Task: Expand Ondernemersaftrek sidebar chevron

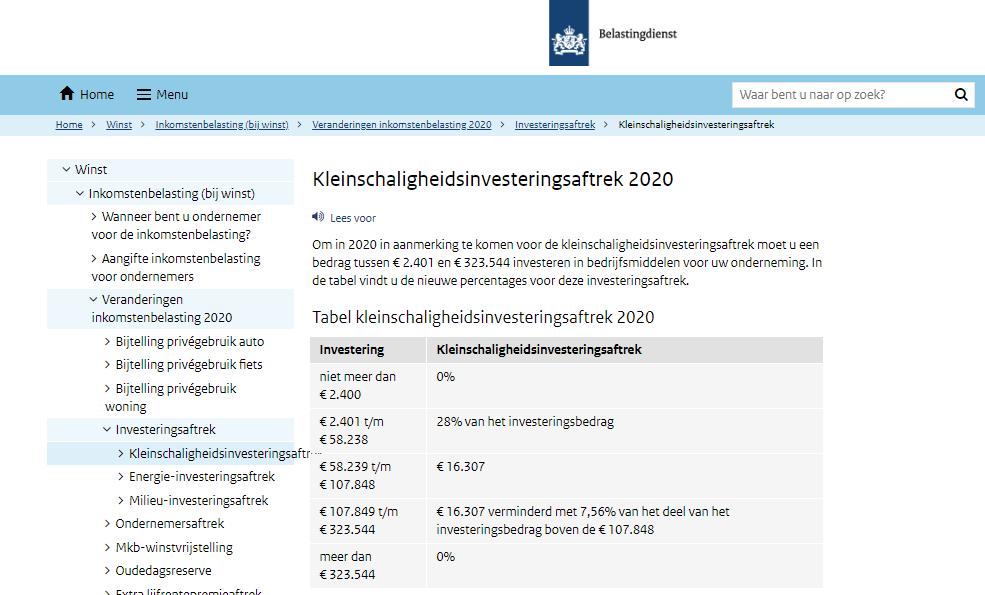Action: tap(107, 524)
